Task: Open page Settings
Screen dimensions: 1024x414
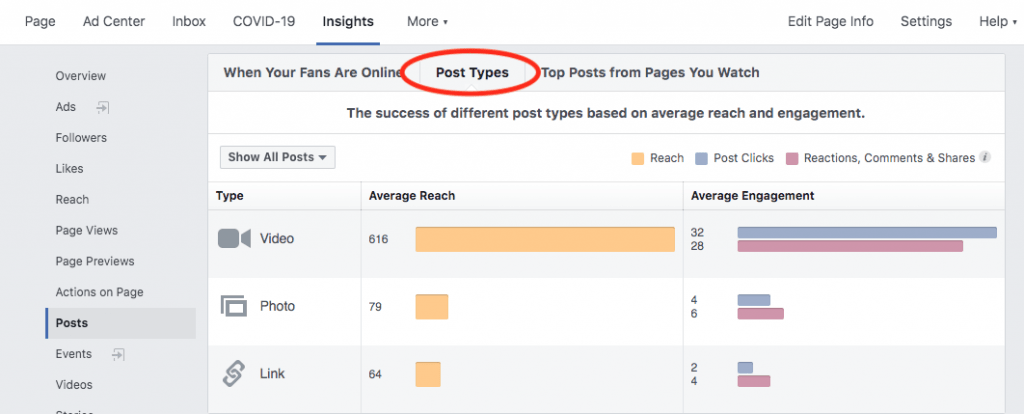Action: (x=926, y=22)
